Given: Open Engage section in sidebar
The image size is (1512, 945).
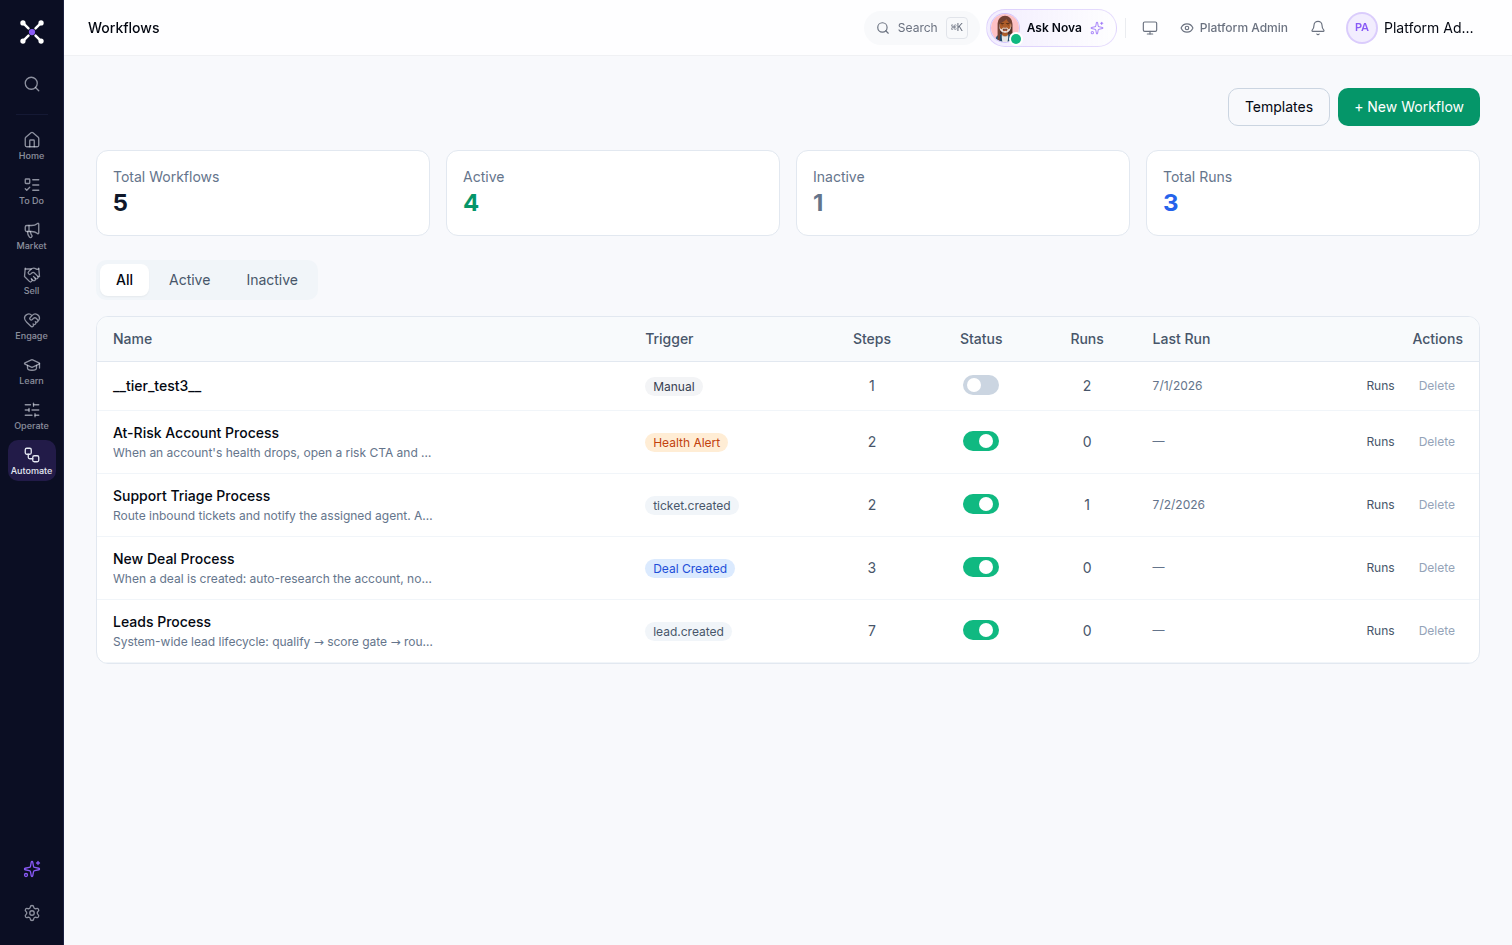Looking at the screenshot, I should [32, 326].
